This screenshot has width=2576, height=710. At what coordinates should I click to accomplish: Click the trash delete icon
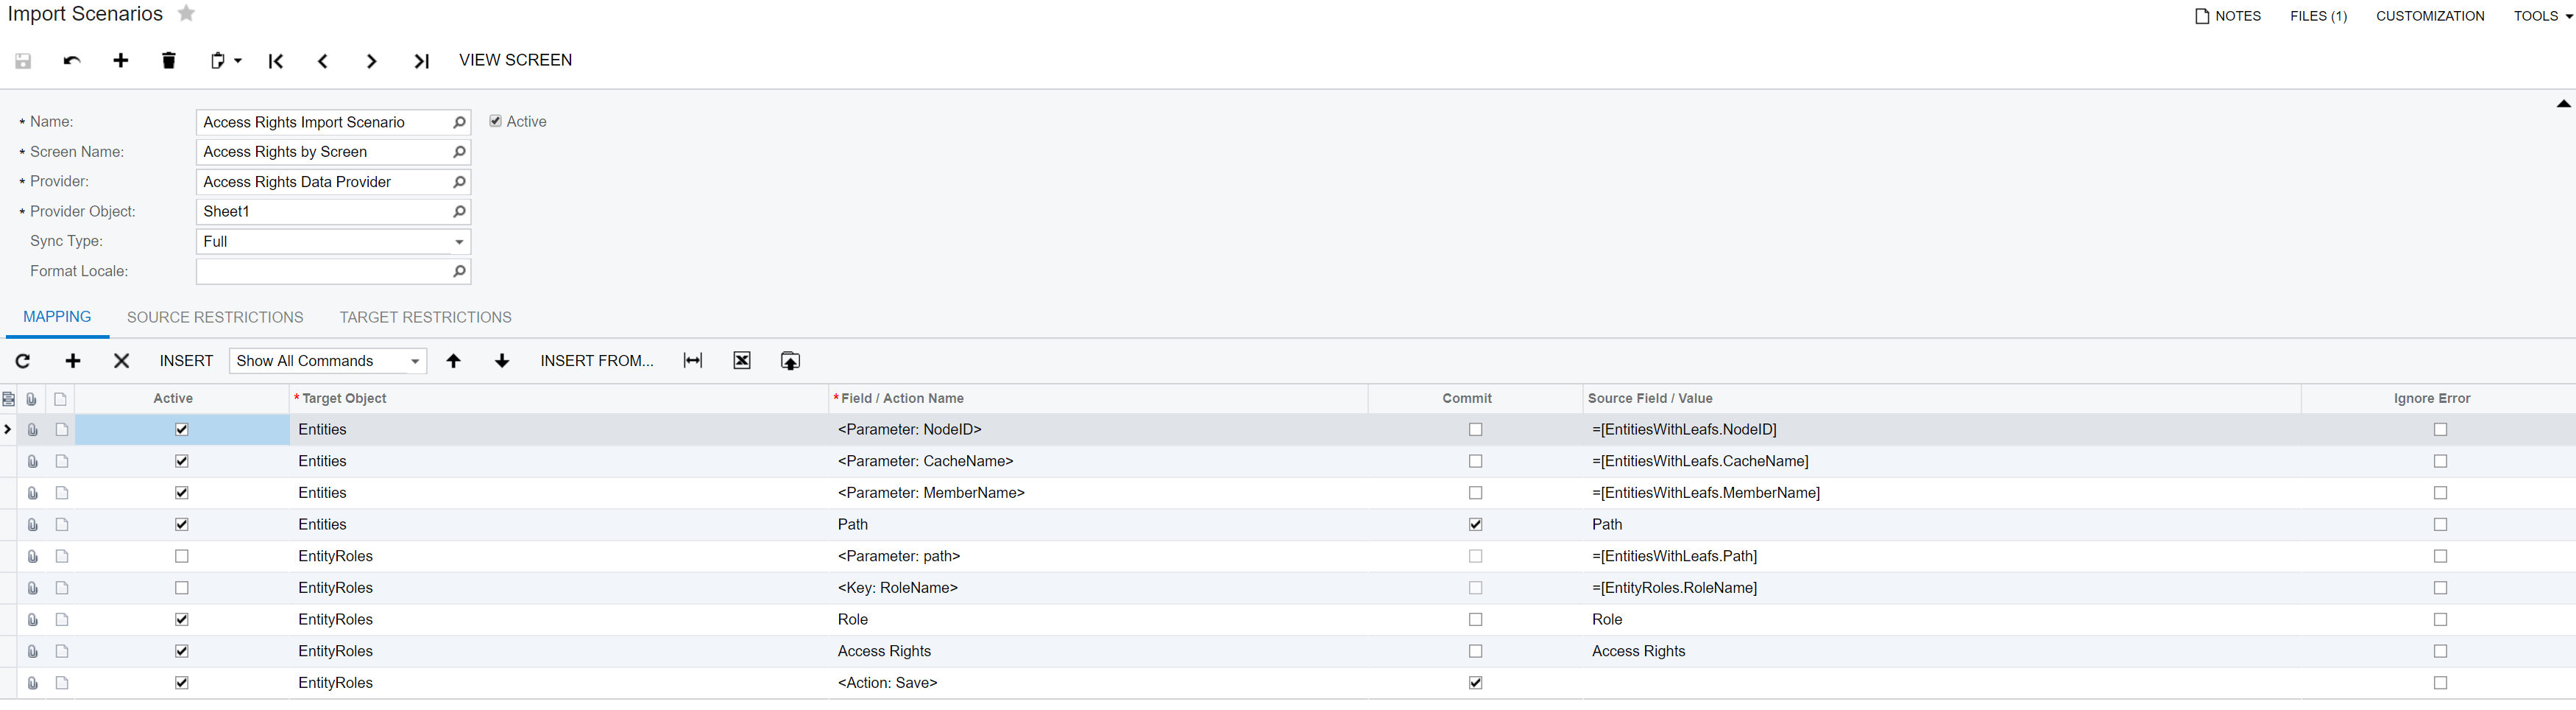click(169, 61)
